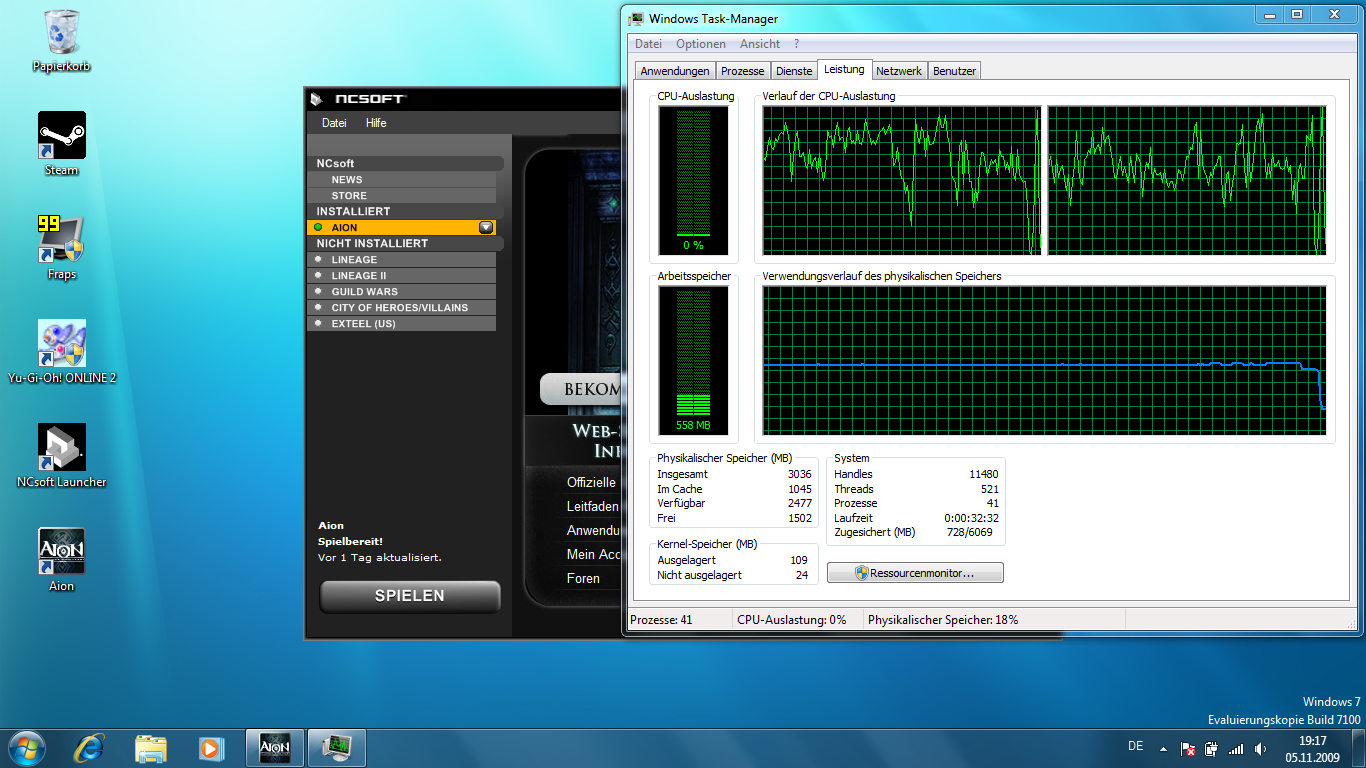The image size is (1366, 768).
Task: Select the Yu-Gi-Oh! ONLINE 2 shortcut
Action: tap(61, 352)
